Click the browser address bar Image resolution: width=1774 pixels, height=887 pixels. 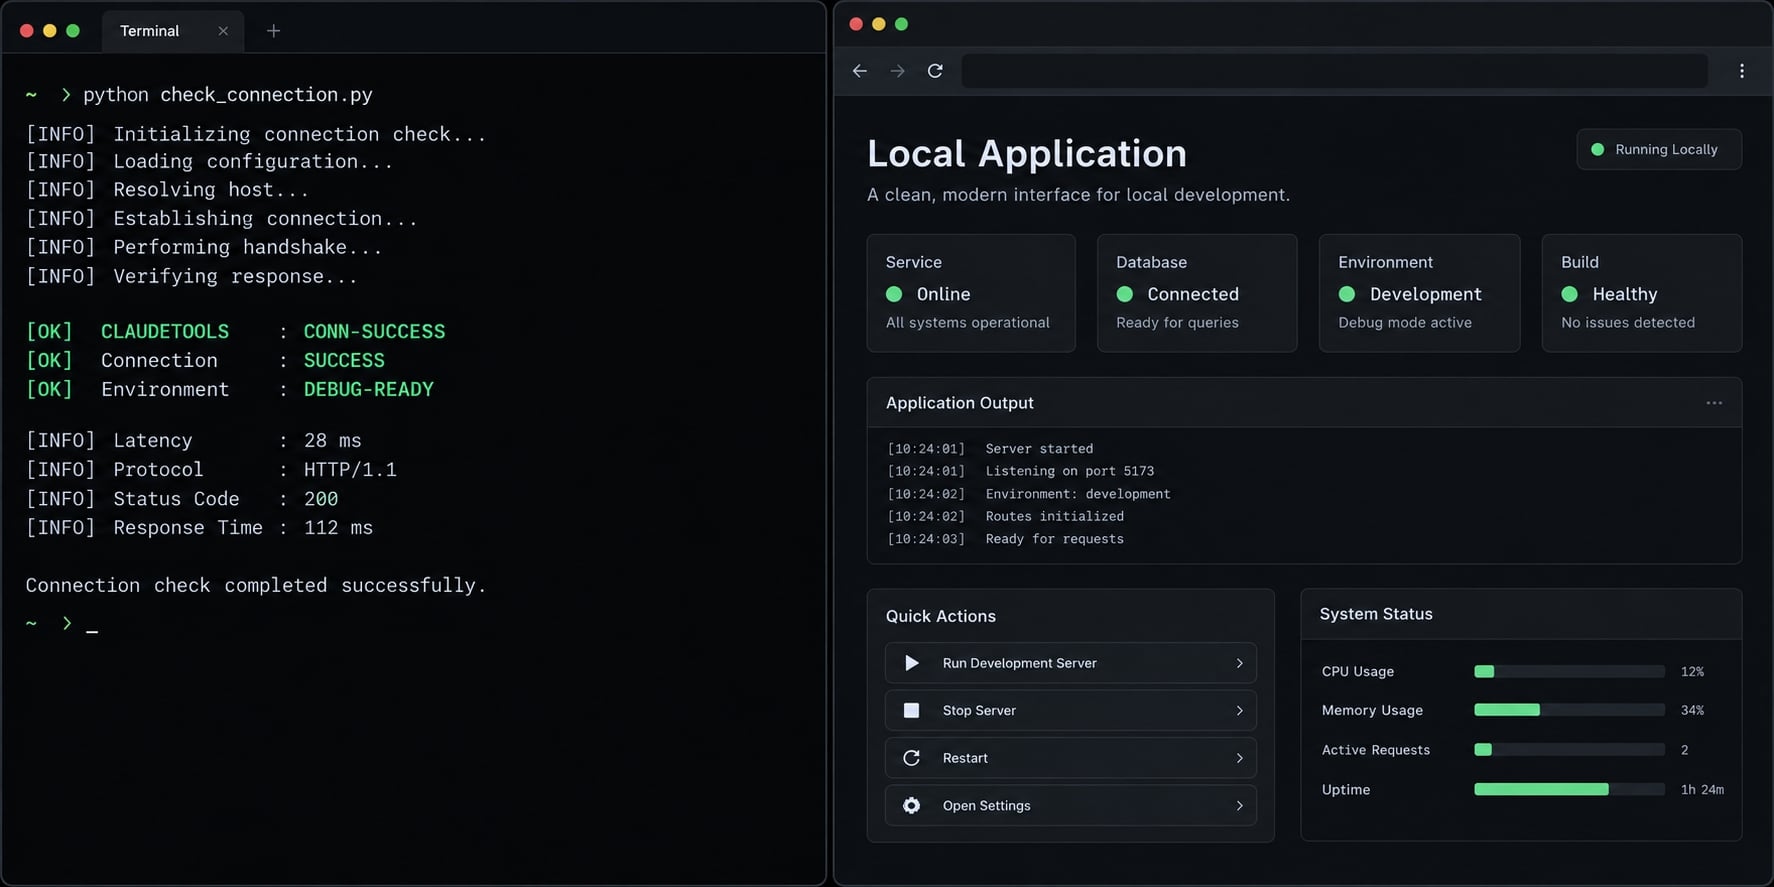[x=1334, y=71]
